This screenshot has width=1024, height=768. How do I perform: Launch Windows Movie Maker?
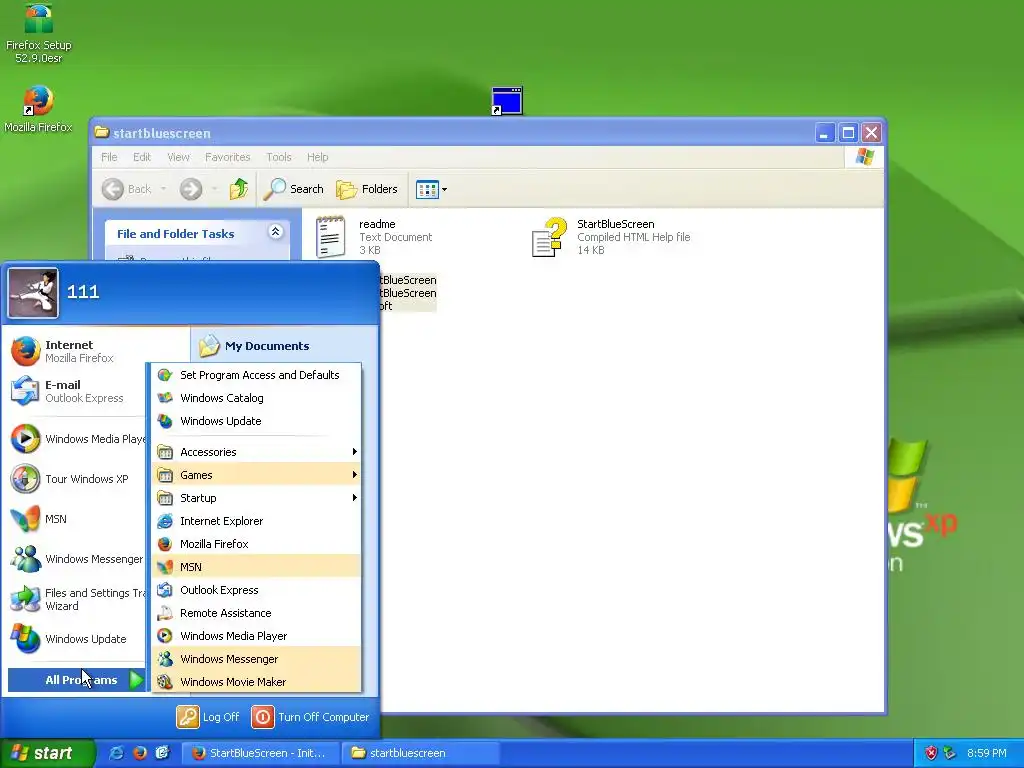pos(257,682)
